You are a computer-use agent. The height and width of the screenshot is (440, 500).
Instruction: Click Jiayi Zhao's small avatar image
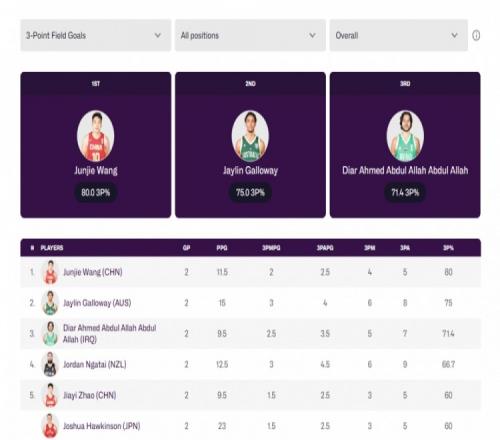[50, 395]
